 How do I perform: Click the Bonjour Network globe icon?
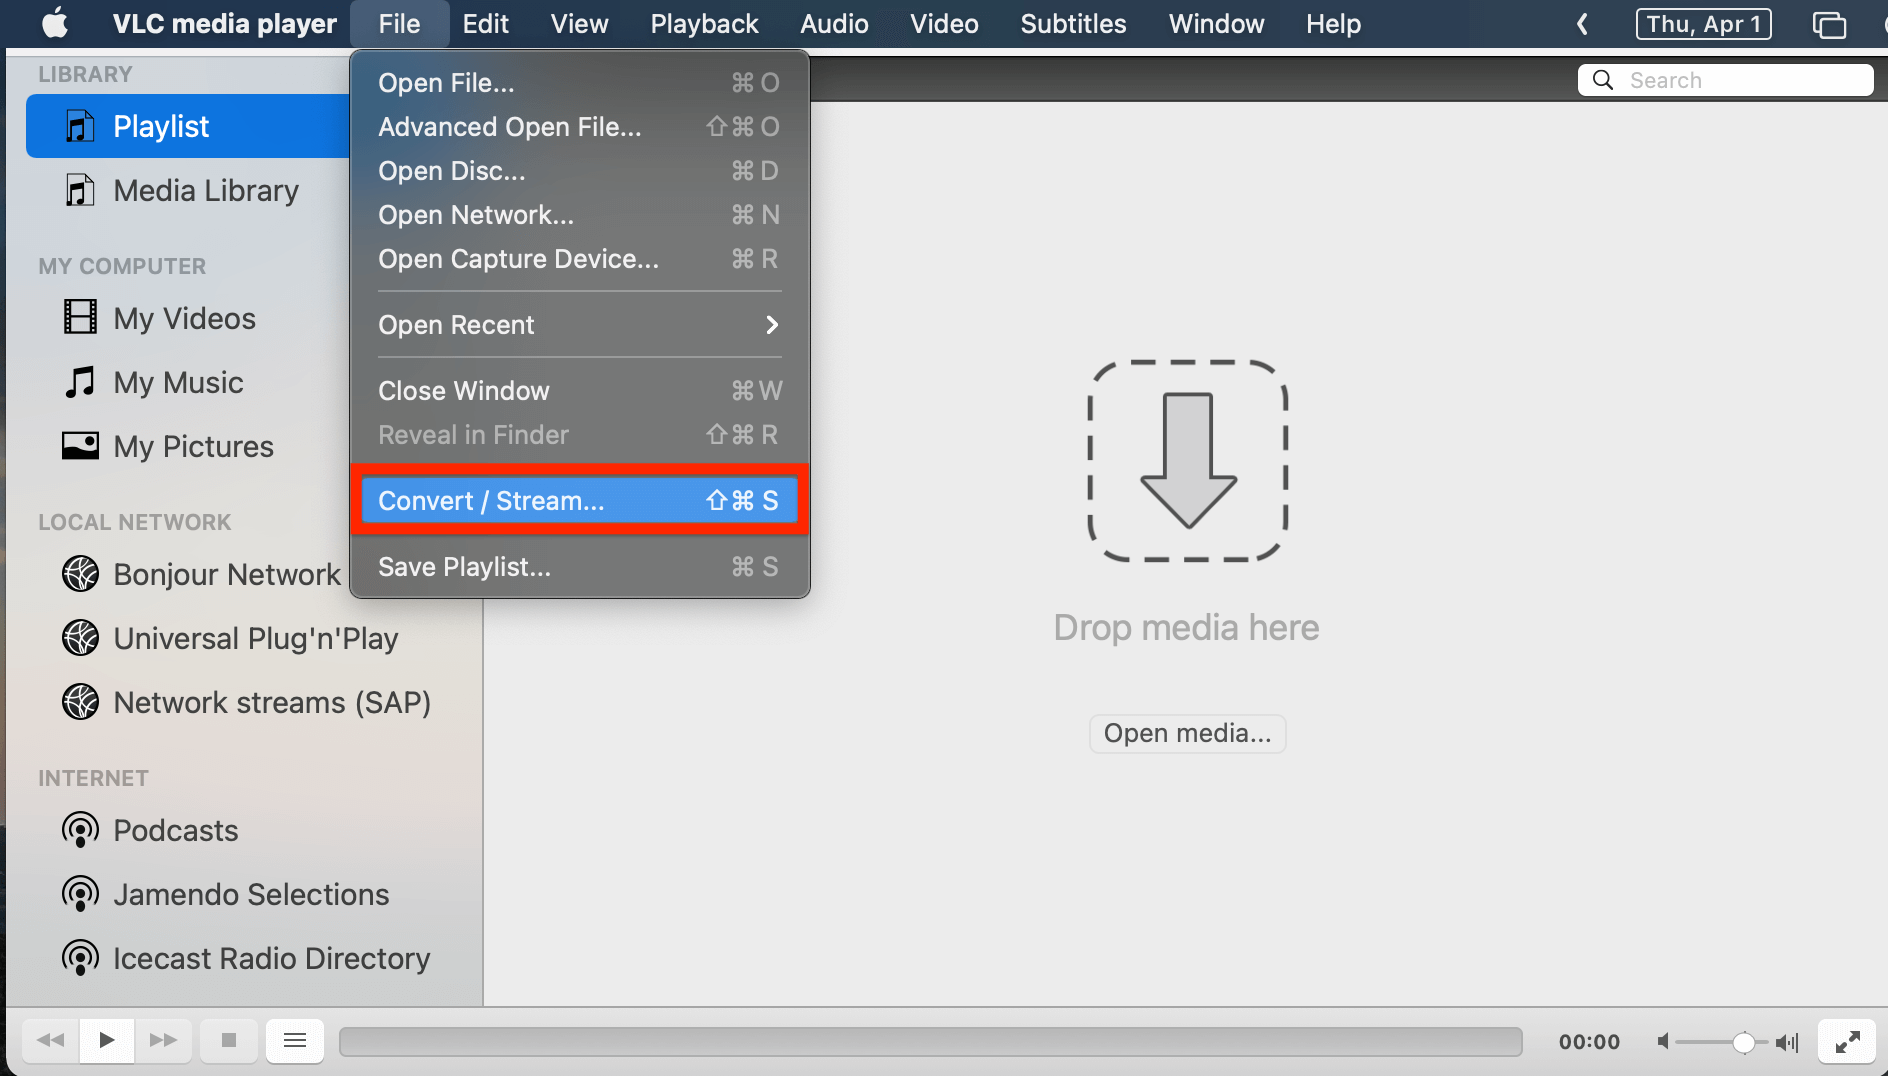[x=80, y=573]
